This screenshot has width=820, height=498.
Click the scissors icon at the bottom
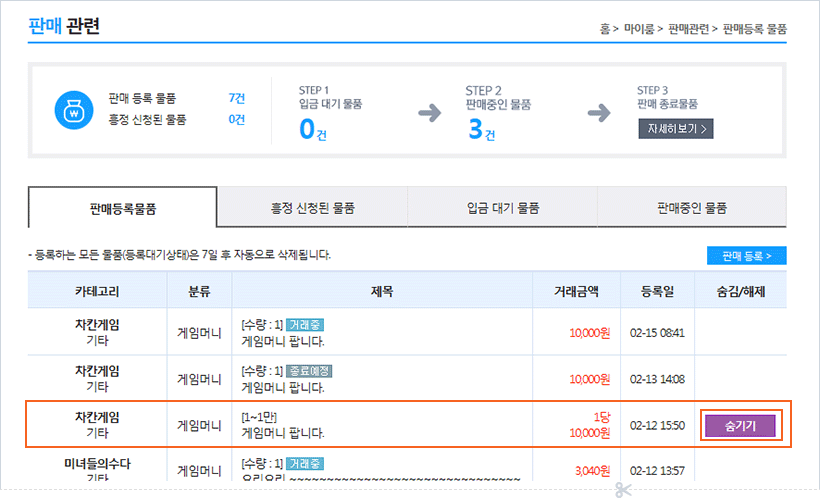tap(624, 490)
